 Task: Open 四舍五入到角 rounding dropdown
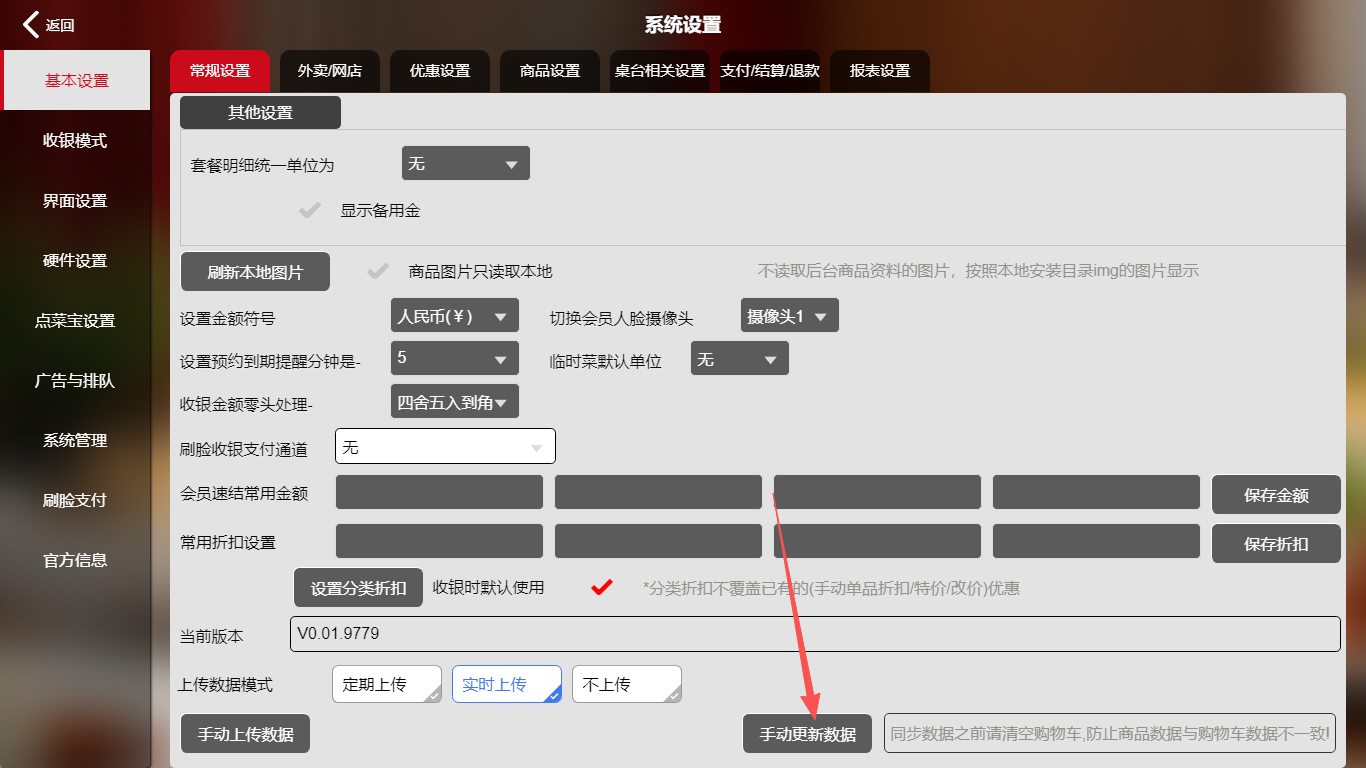click(x=454, y=402)
